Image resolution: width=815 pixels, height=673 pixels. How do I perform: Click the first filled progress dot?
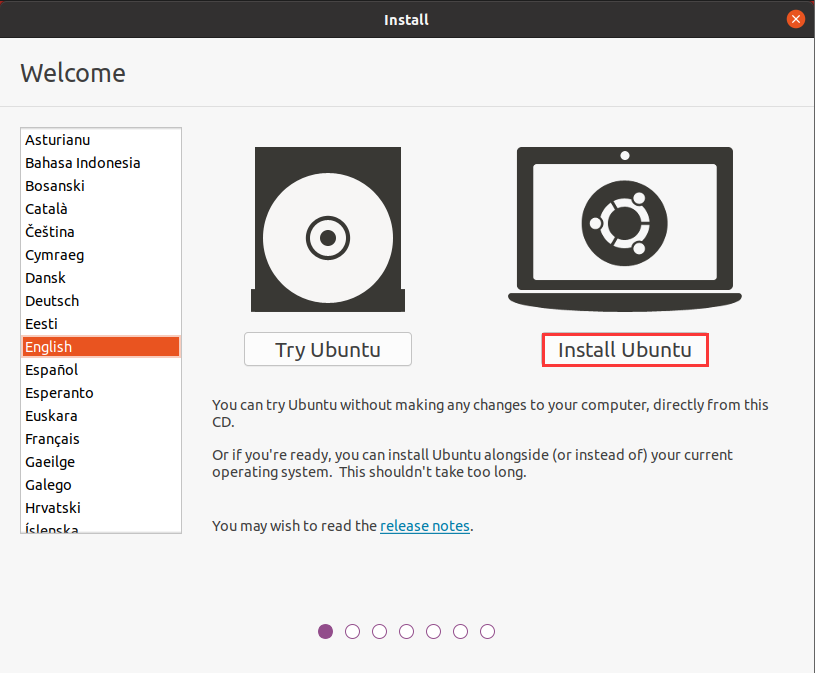(325, 631)
